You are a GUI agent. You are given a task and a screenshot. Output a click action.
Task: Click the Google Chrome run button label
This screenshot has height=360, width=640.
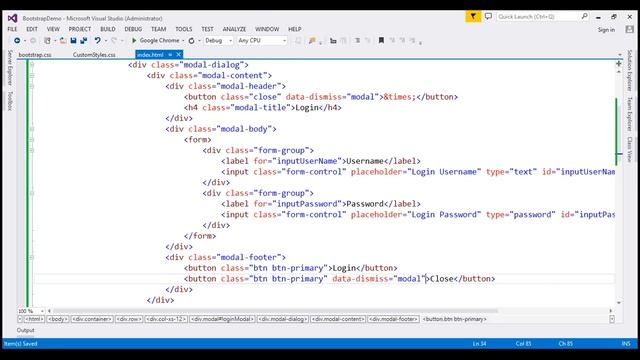(159, 40)
